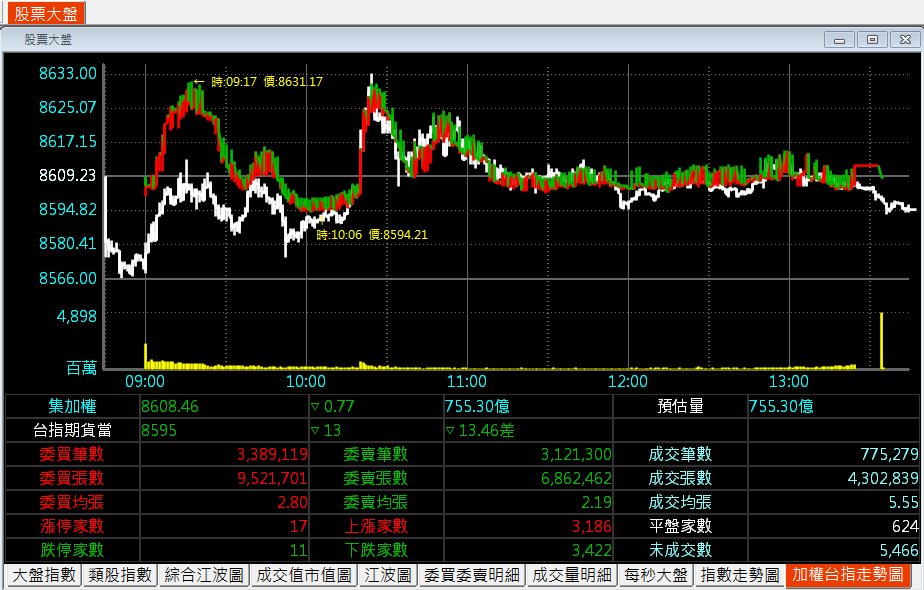Select the 綜合江波圖 tab
924x590 pixels.
[204, 575]
